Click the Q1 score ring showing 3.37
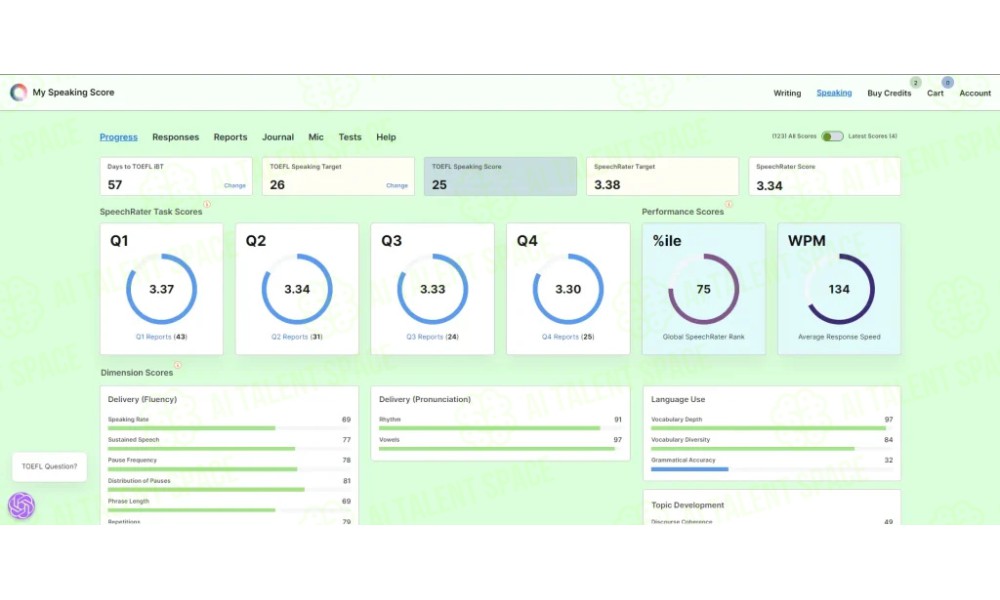 tap(161, 289)
